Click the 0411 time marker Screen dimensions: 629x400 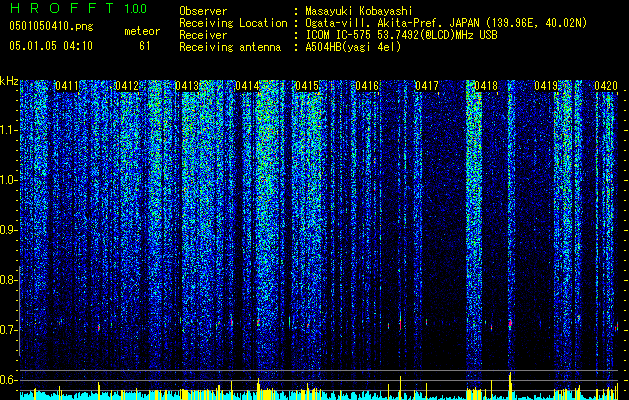(x=67, y=86)
